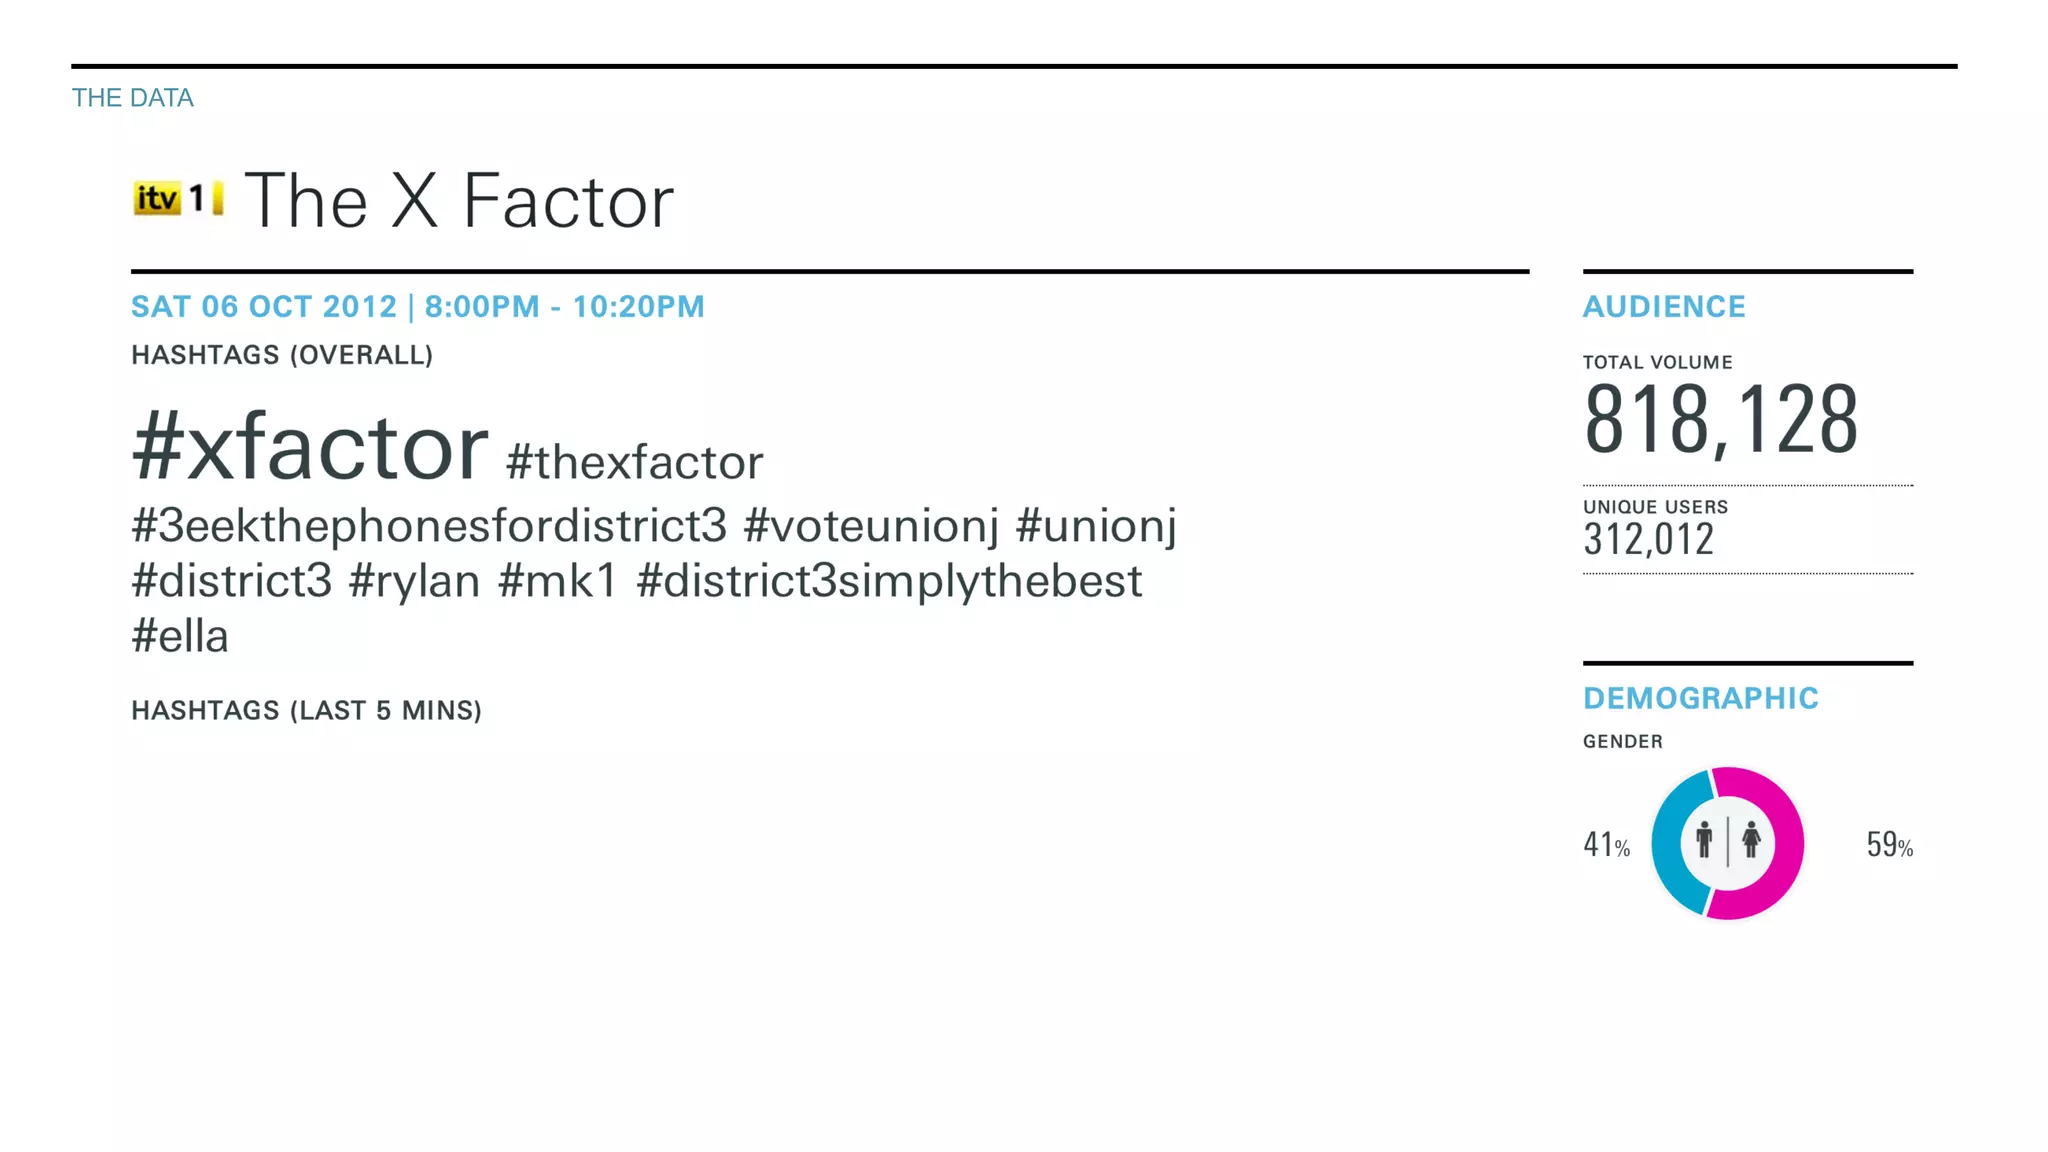Select the #thexfactor hashtag
This screenshot has height=1152, width=2048.
[x=634, y=463]
